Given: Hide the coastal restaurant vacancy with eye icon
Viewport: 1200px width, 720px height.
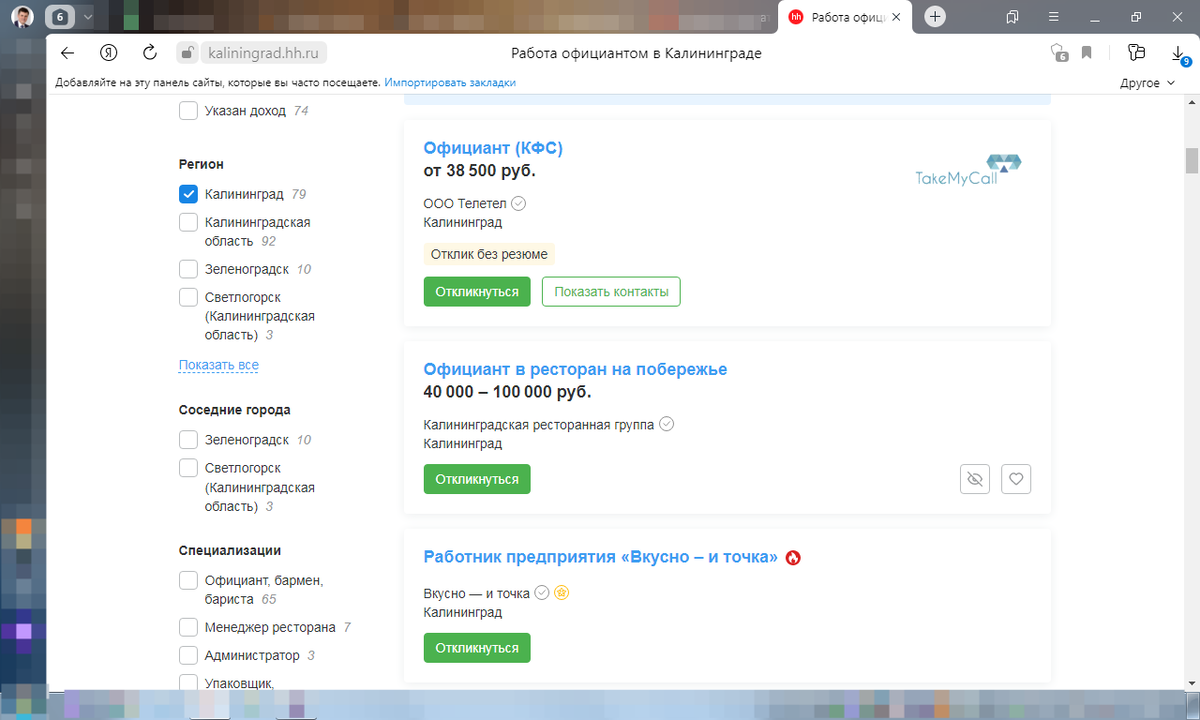Looking at the screenshot, I should click(976, 479).
